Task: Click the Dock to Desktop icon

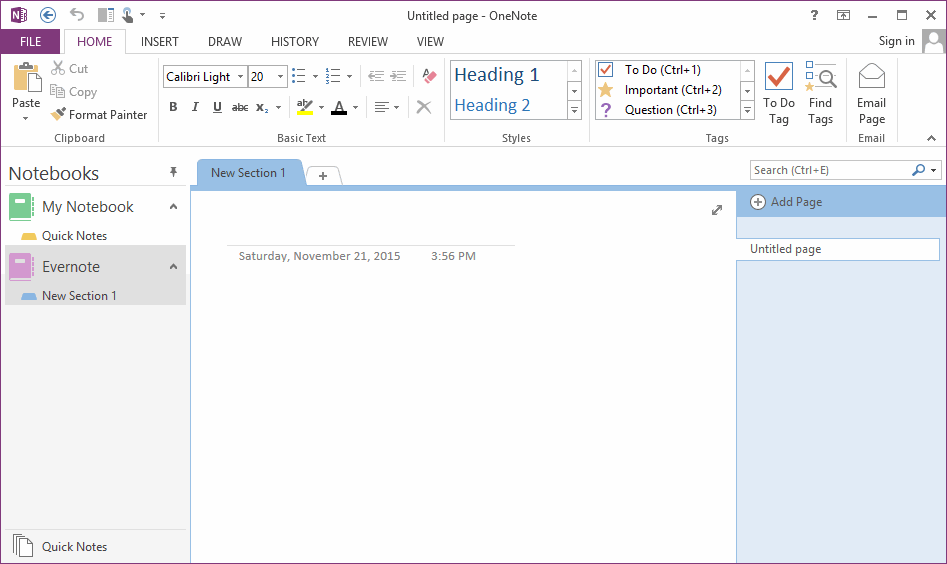Action: 106,15
